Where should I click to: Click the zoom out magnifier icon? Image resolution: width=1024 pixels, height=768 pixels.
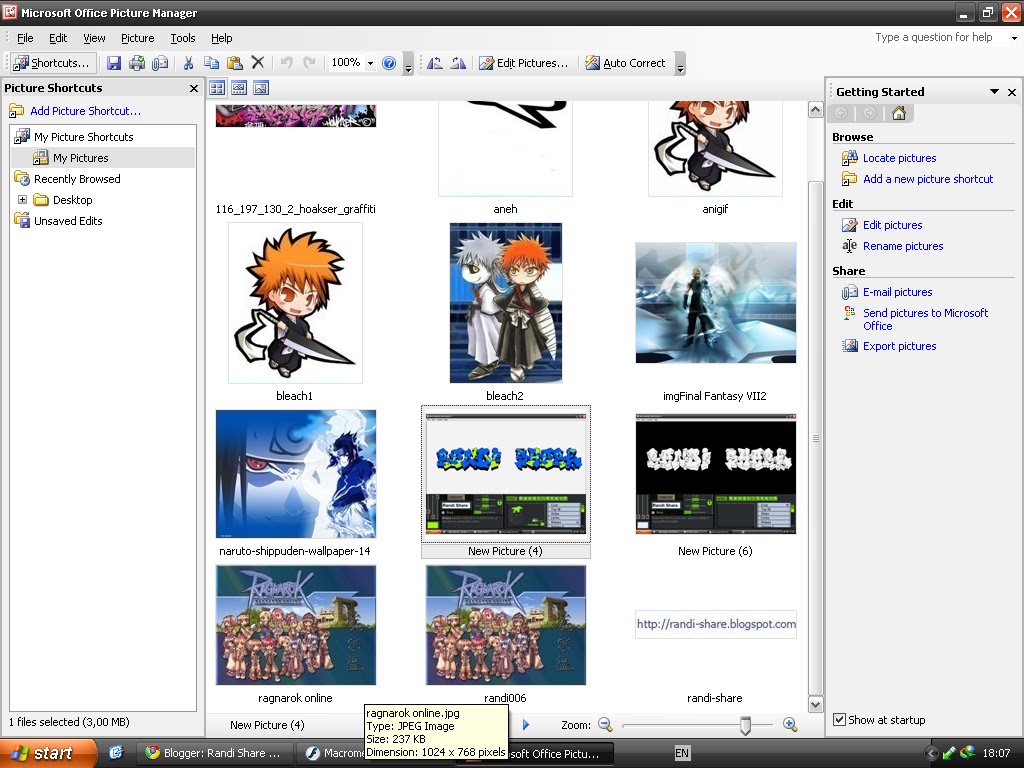tap(605, 724)
